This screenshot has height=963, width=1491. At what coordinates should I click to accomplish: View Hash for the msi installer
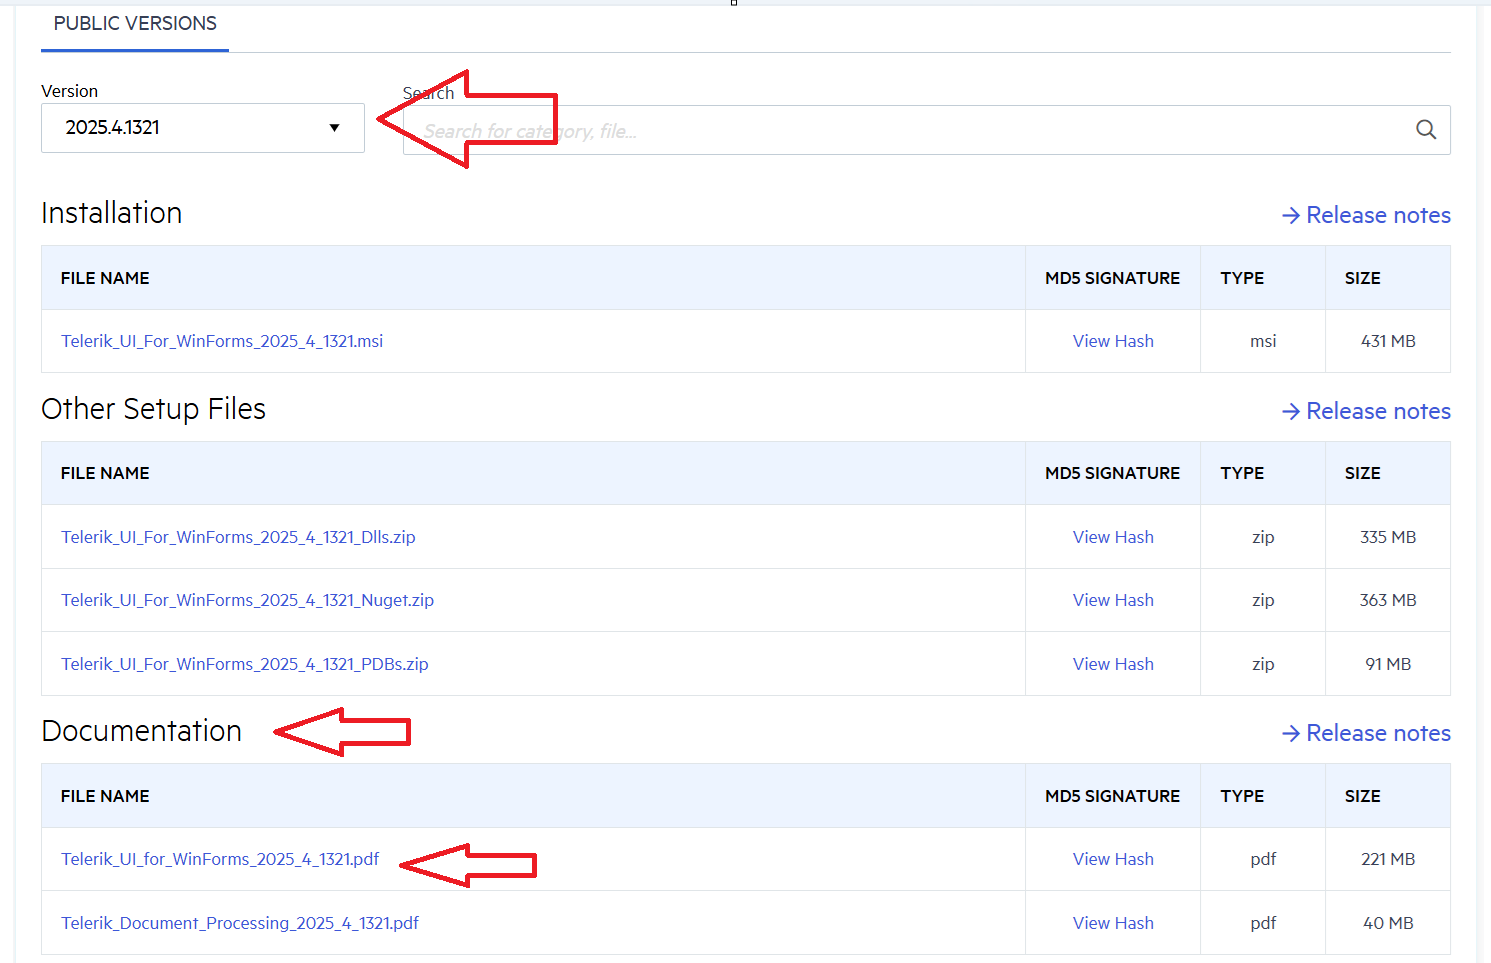(x=1113, y=341)
